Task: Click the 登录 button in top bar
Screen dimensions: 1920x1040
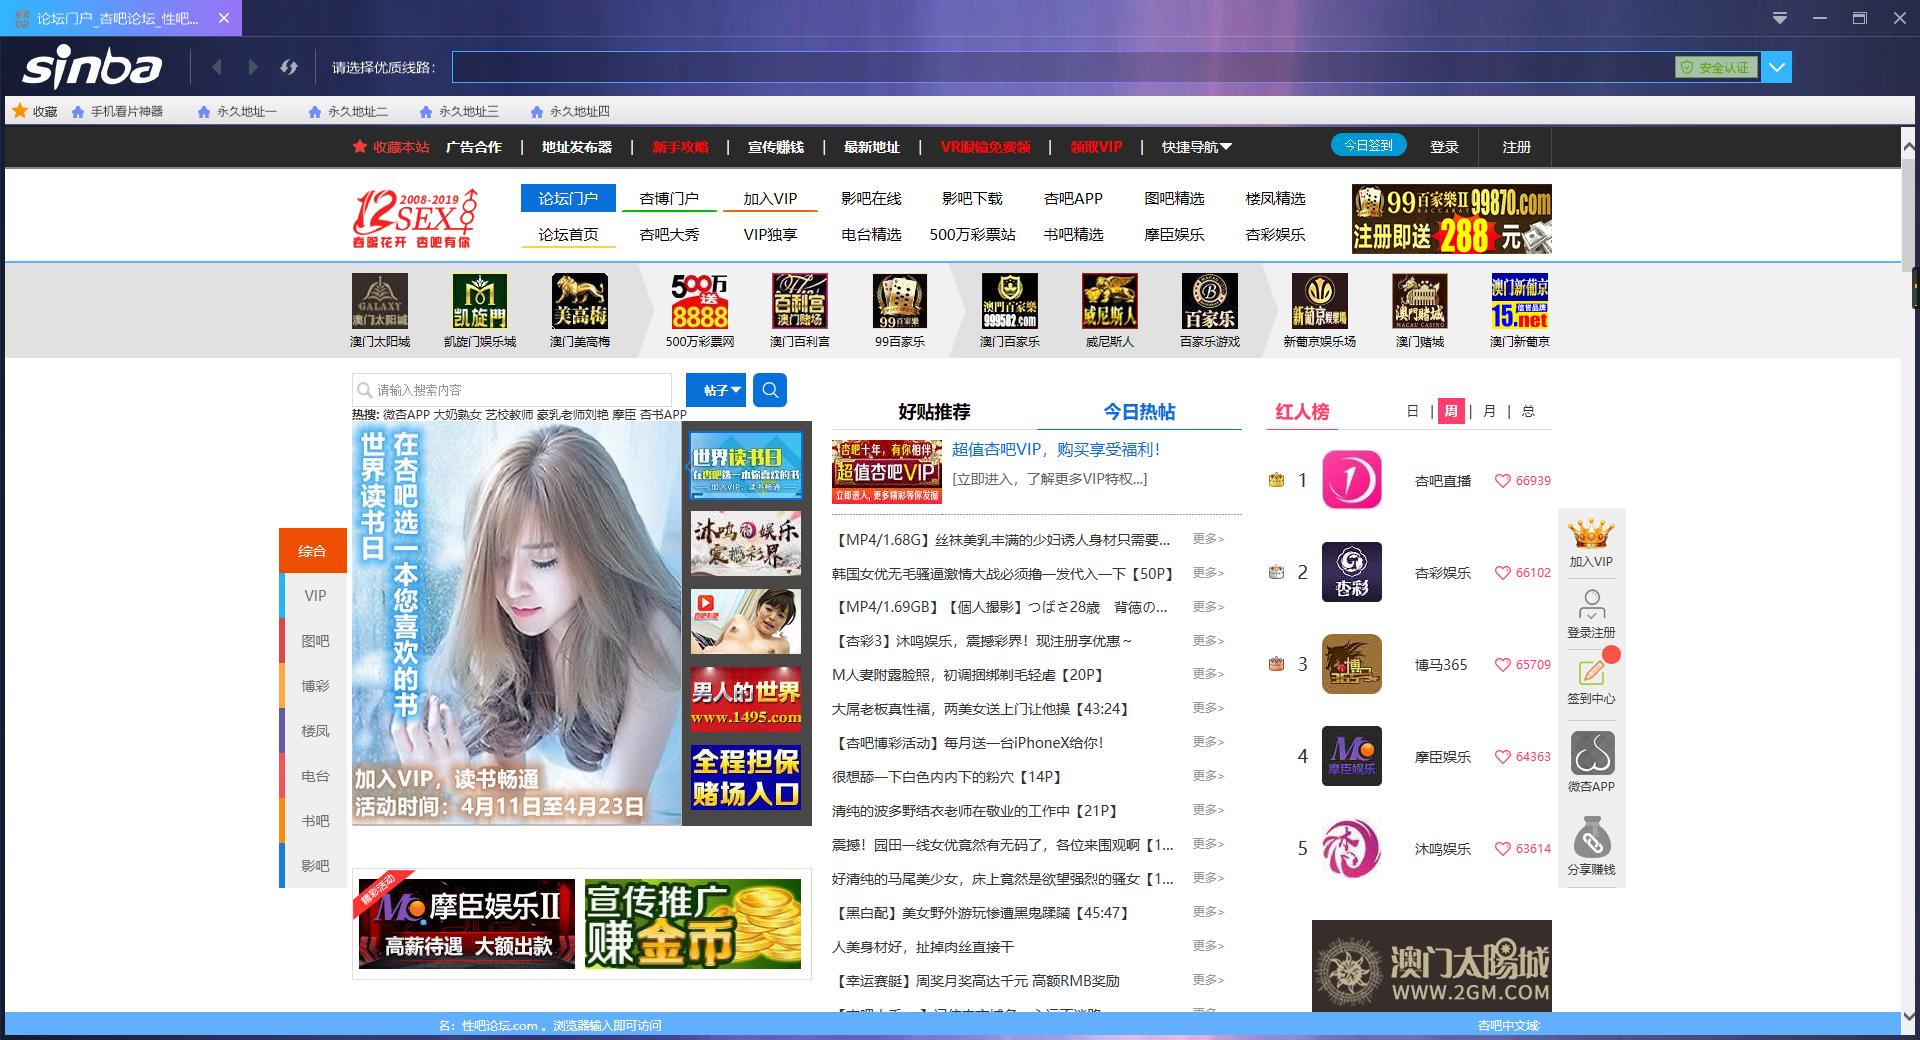Action: (x=1444, y=147)
